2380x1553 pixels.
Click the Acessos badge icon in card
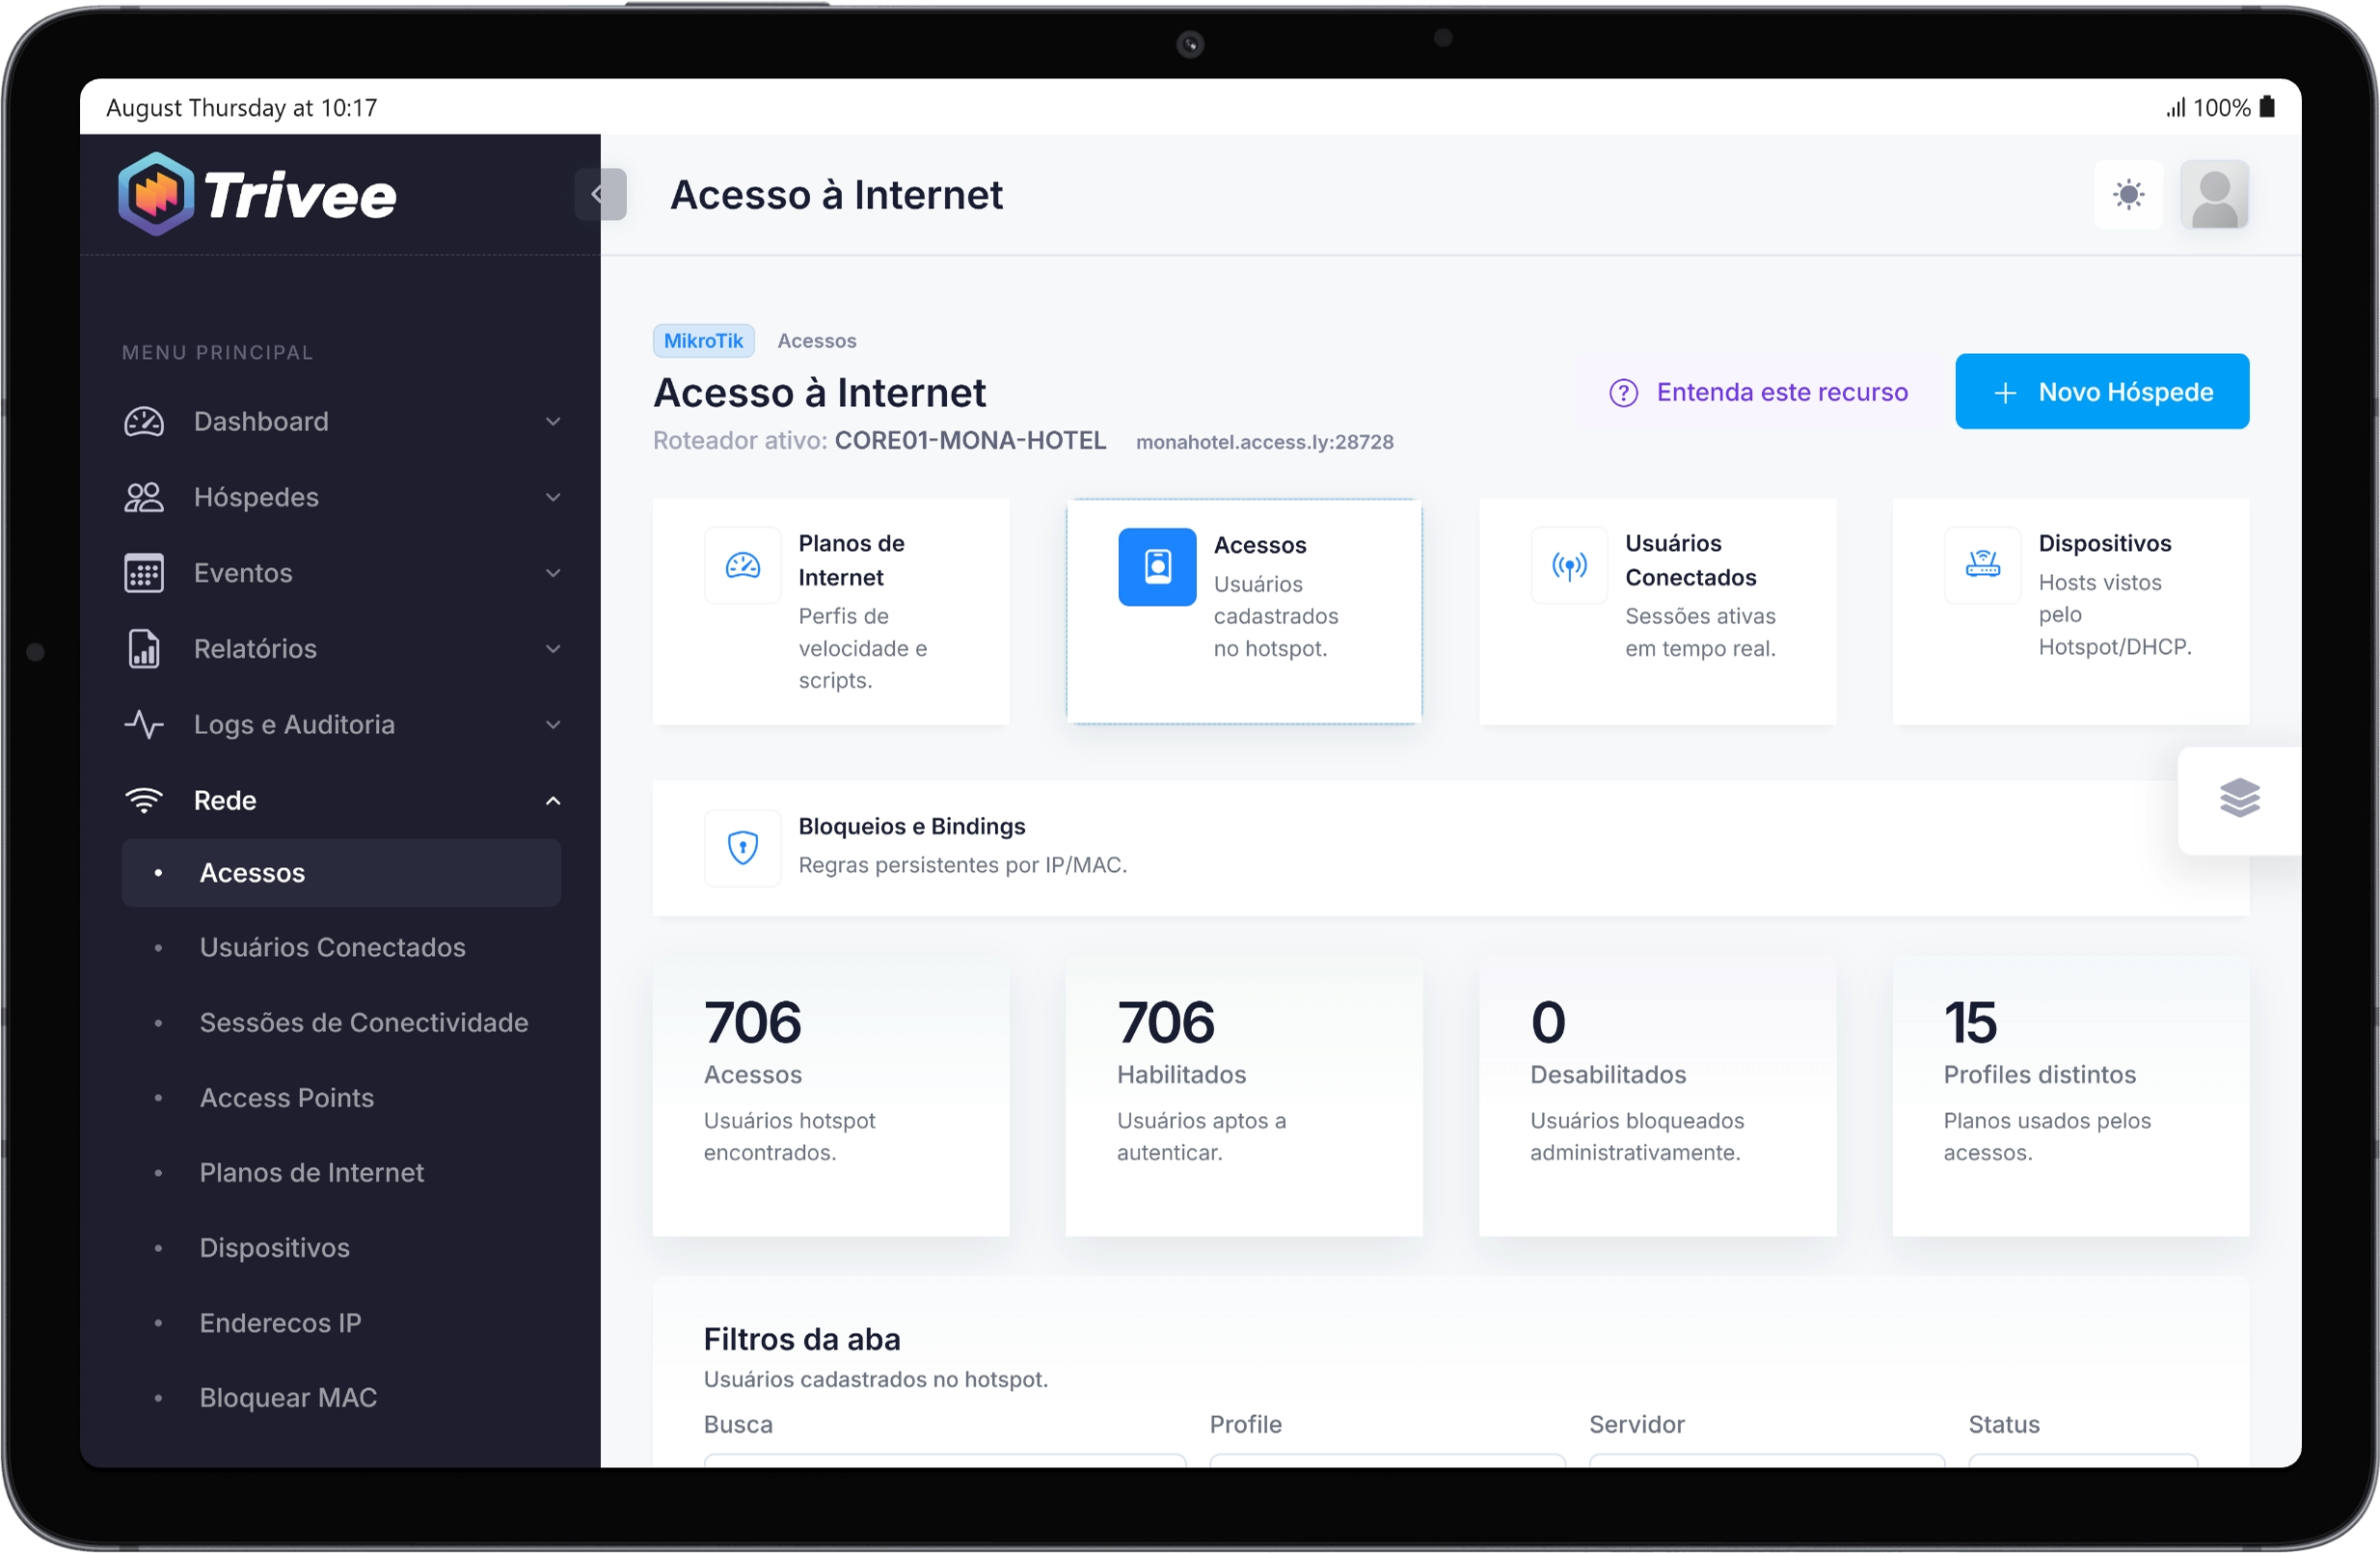(1157, 567)
